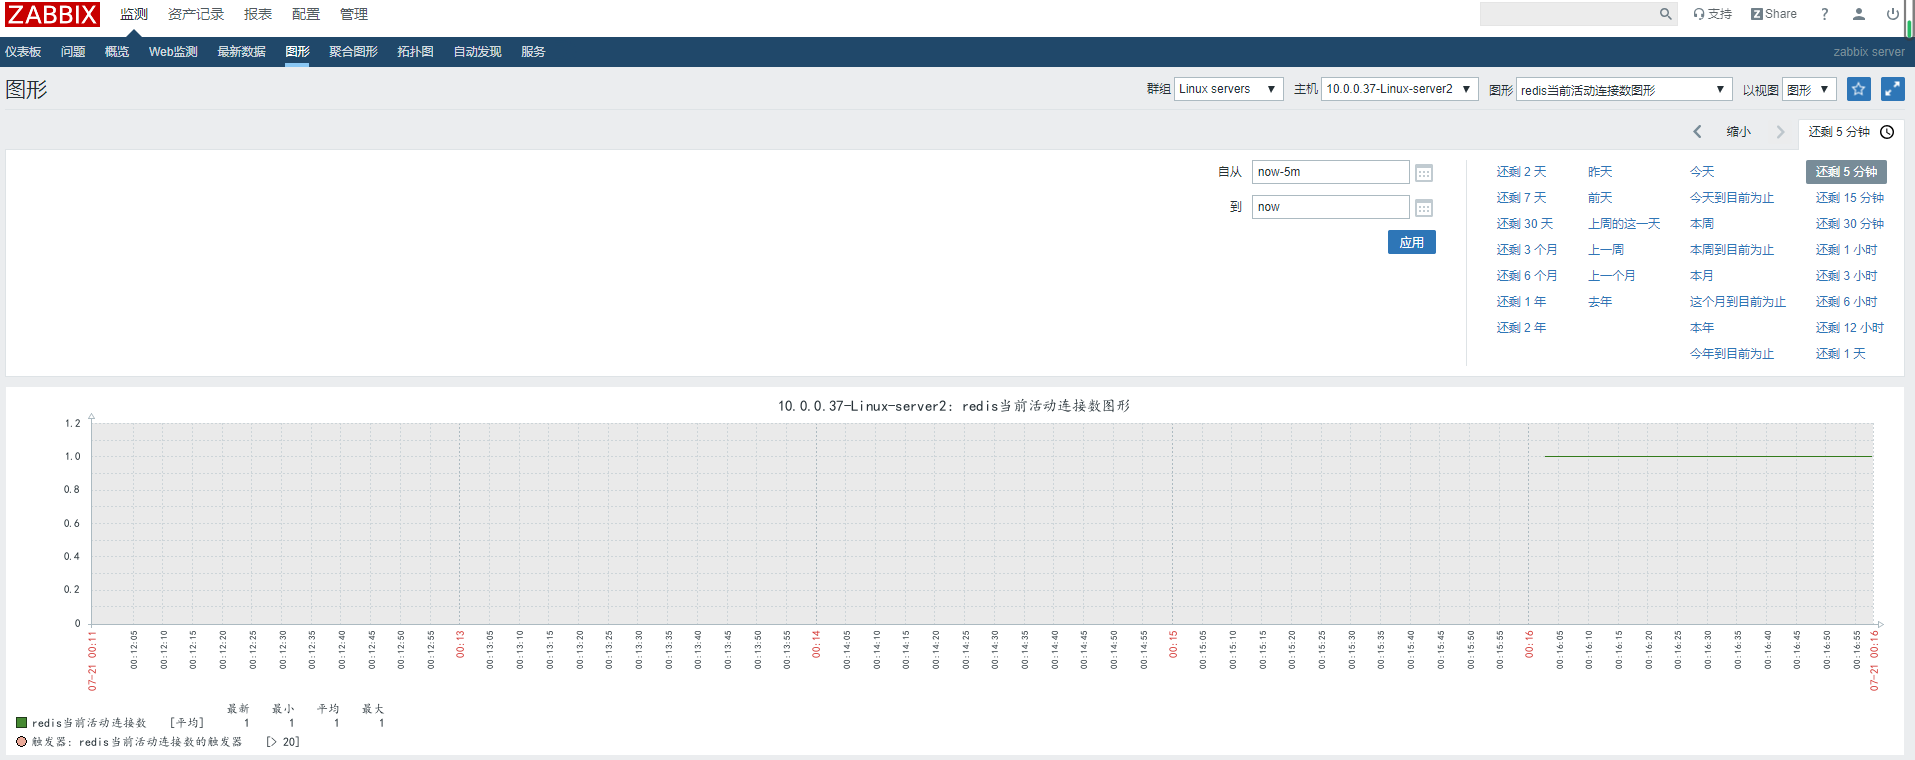Viewport: 1915px width, 760px height.
Task: Go to 问题 submenu
Action: (x=73, y=52)
